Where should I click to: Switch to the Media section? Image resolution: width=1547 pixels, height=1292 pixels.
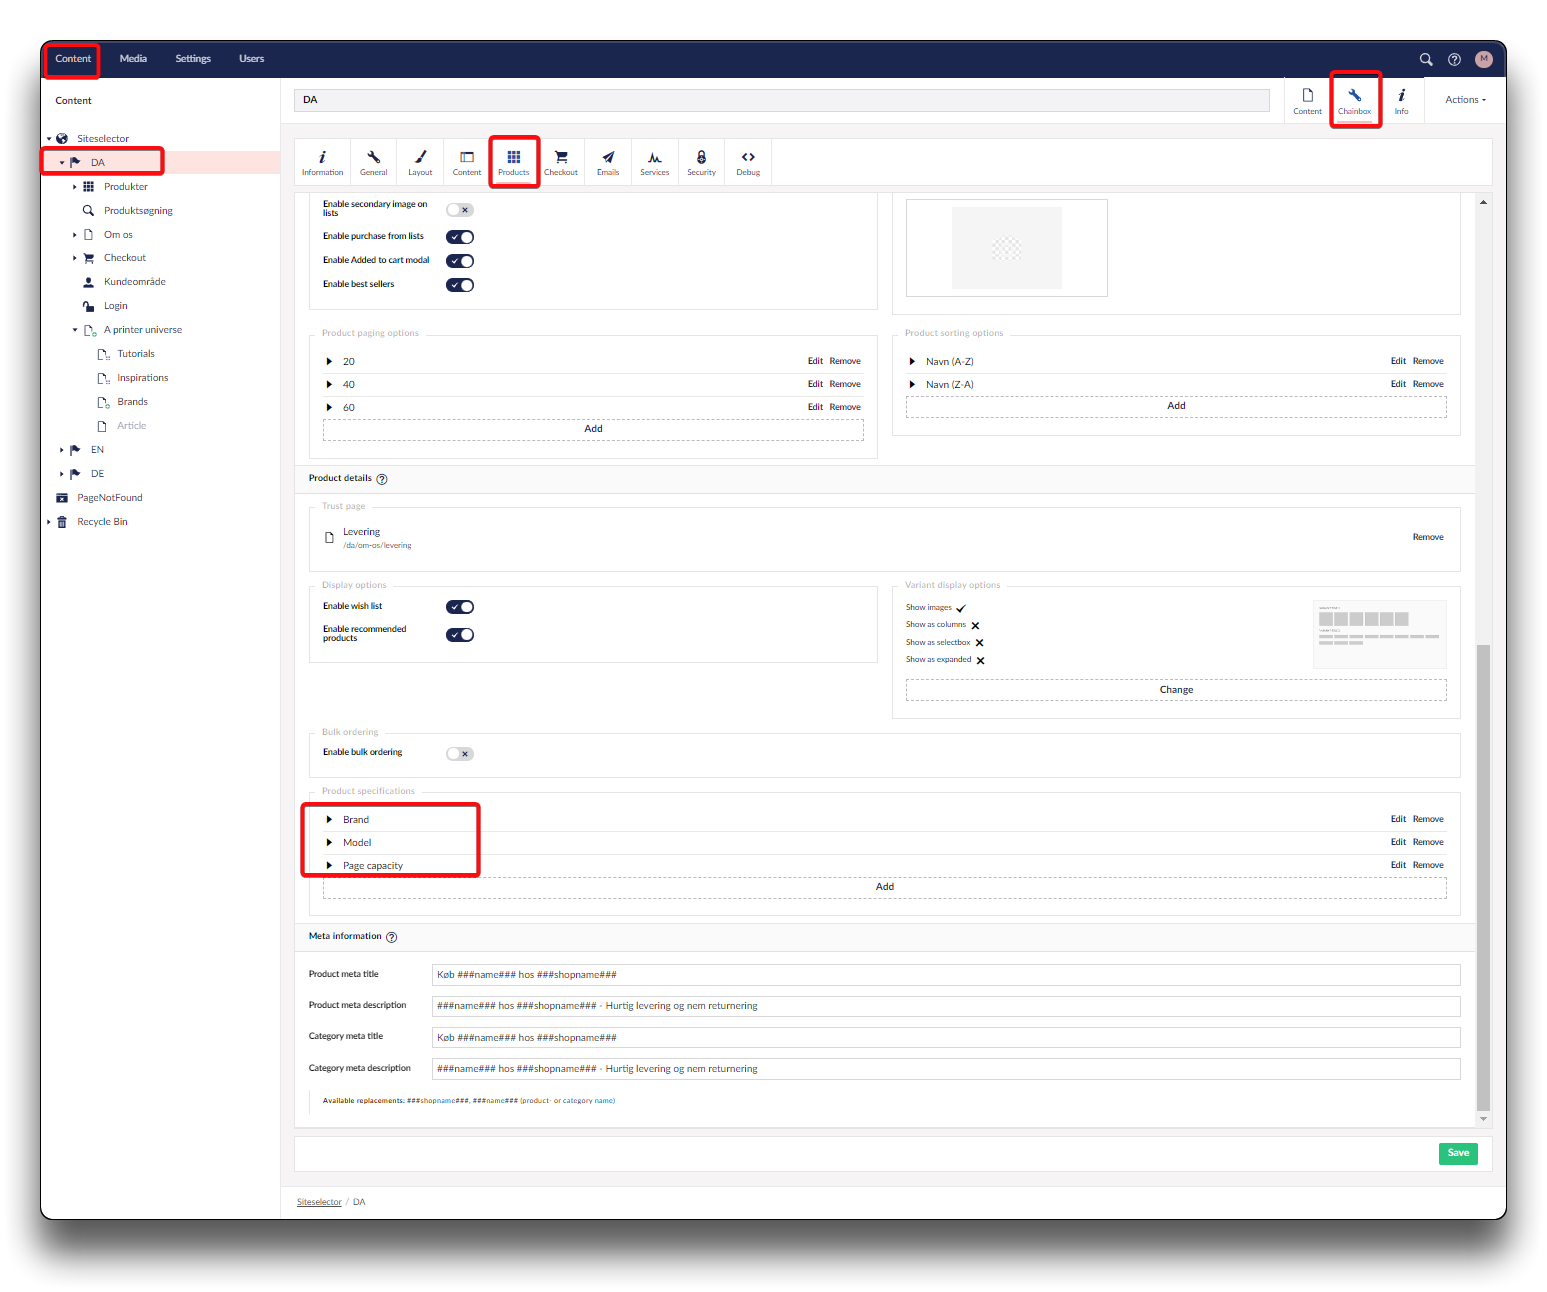[133, 59]
